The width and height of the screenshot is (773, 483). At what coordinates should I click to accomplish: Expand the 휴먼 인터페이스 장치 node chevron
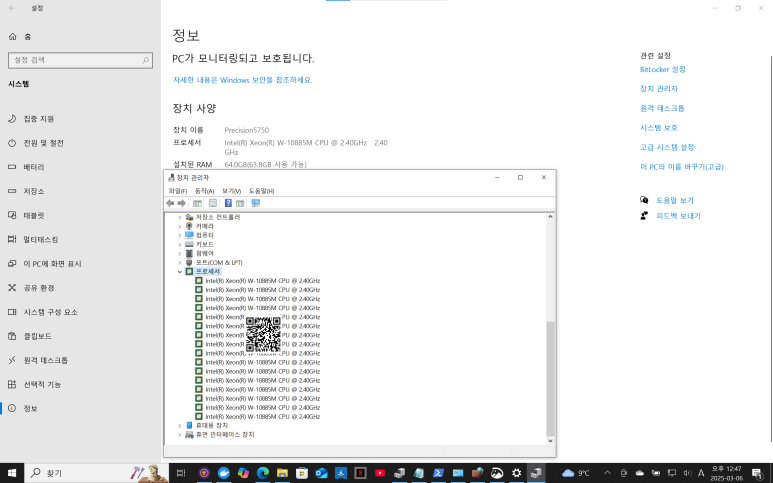coord(180,435)
